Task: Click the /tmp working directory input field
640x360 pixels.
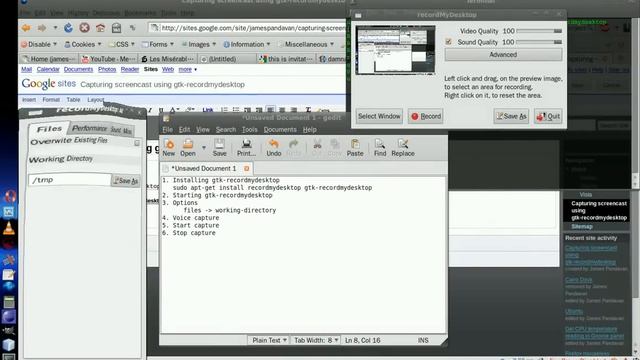Action: coord(70,180)
